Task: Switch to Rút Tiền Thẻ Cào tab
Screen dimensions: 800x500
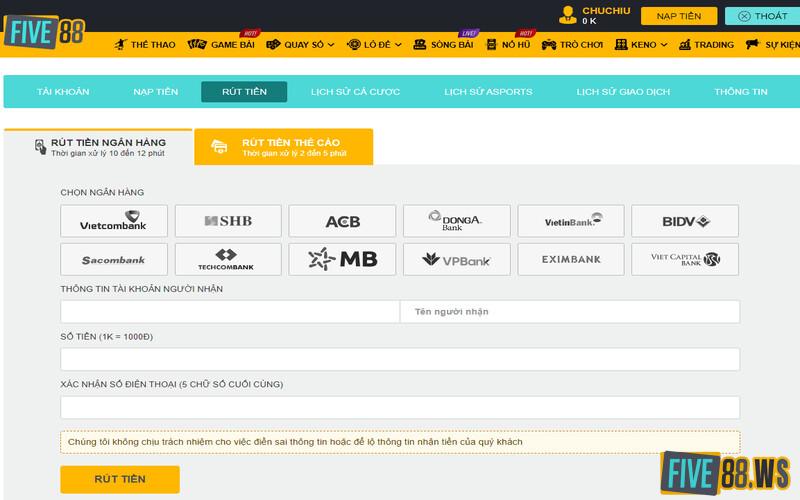Action: pos(284,147)
